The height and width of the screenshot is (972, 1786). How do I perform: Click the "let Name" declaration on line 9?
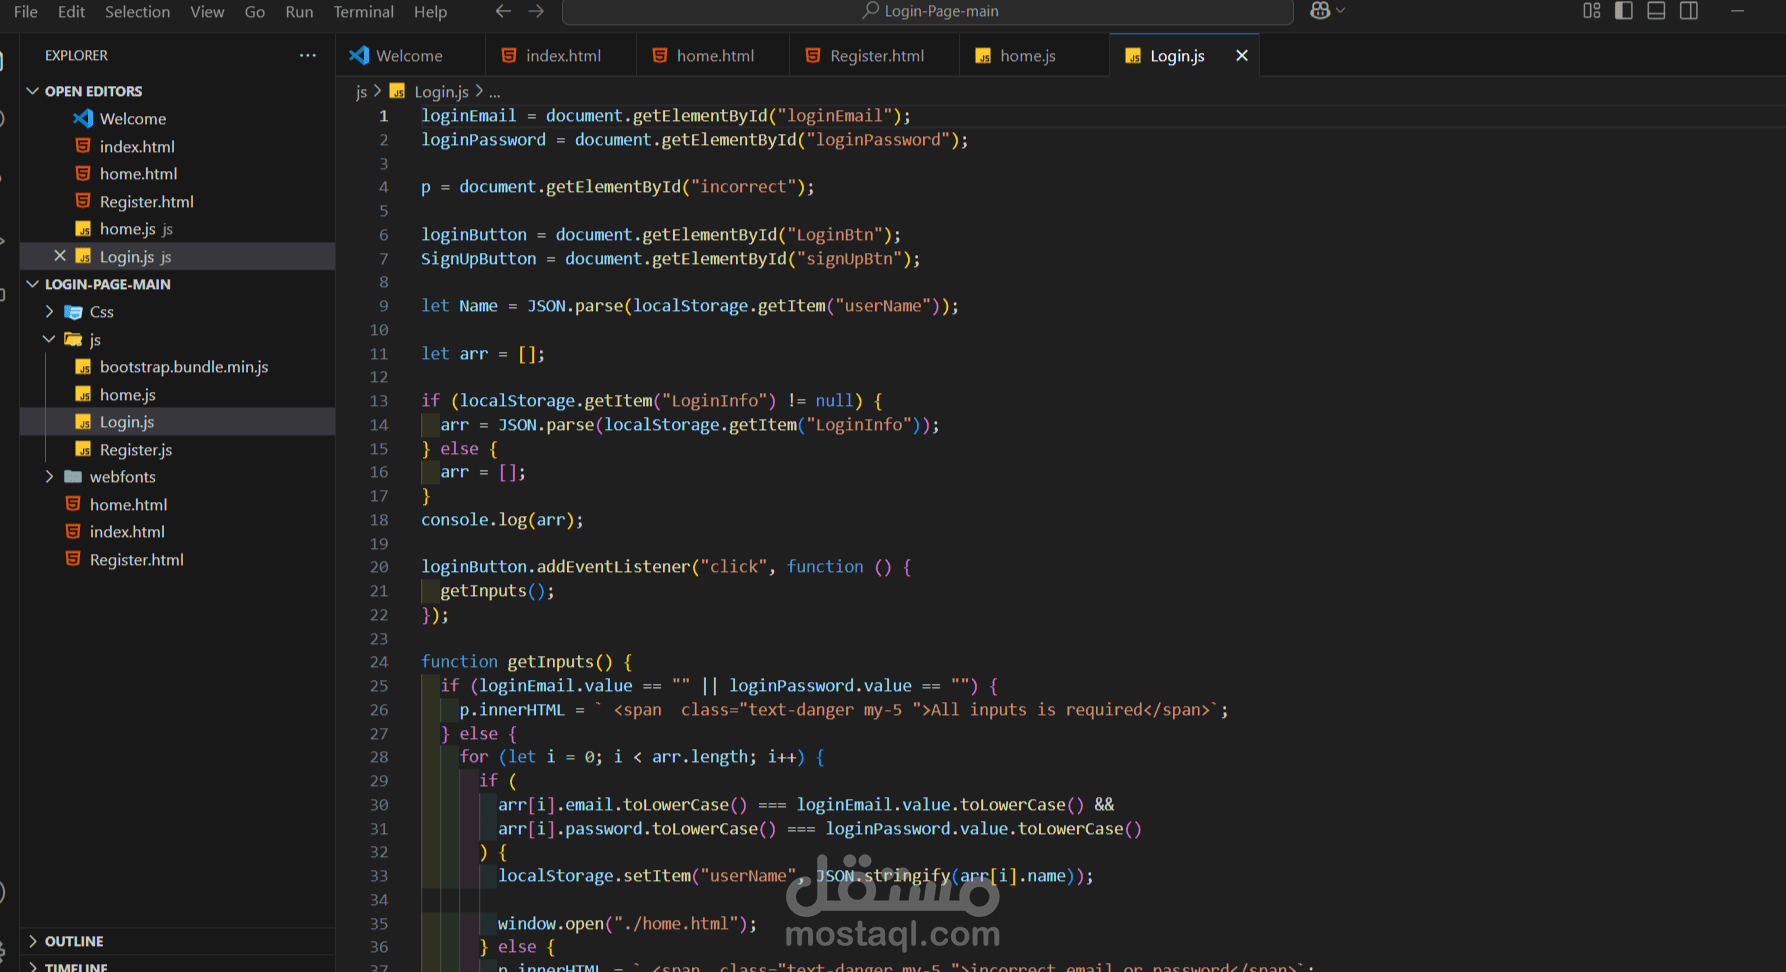459,306
